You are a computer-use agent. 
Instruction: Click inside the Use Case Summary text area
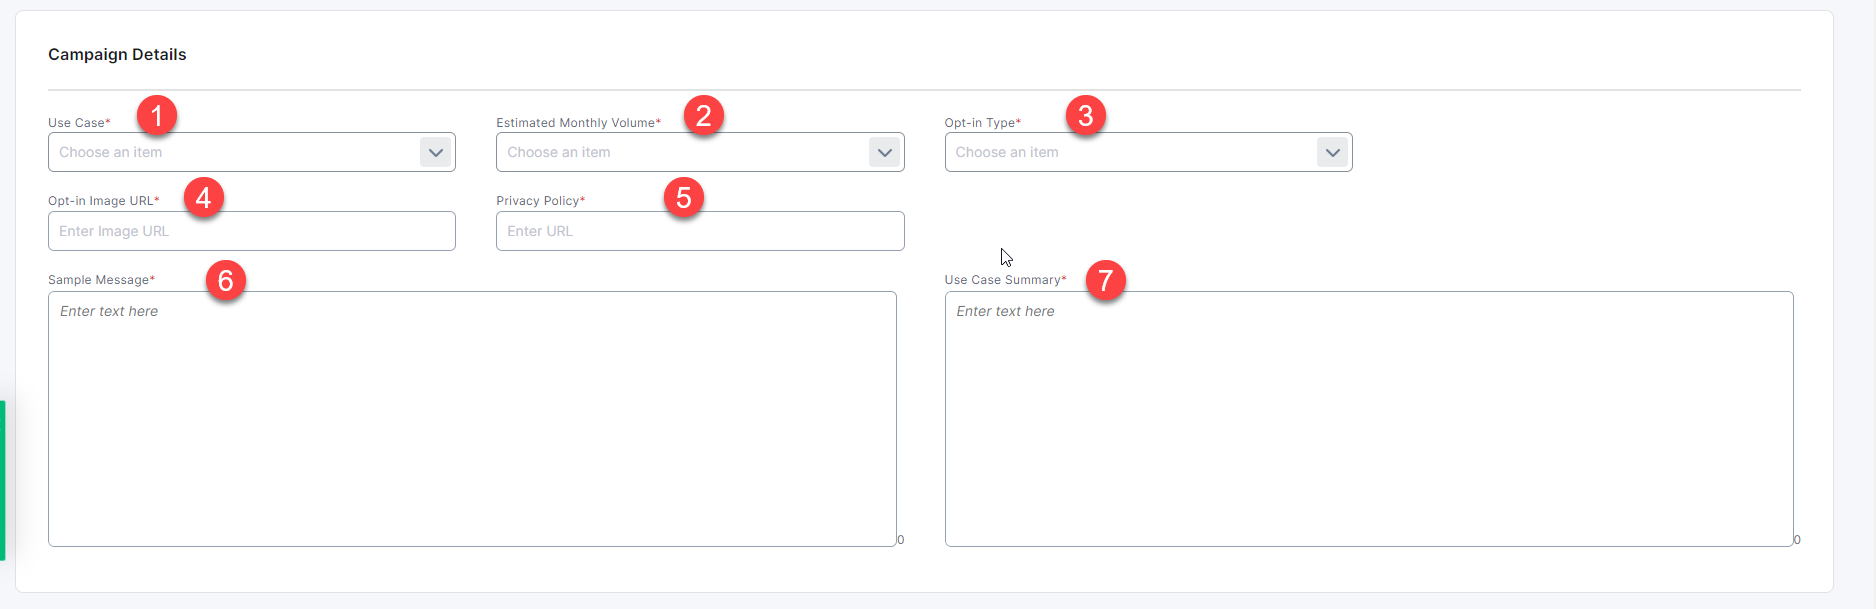(x=1368, y=418)
